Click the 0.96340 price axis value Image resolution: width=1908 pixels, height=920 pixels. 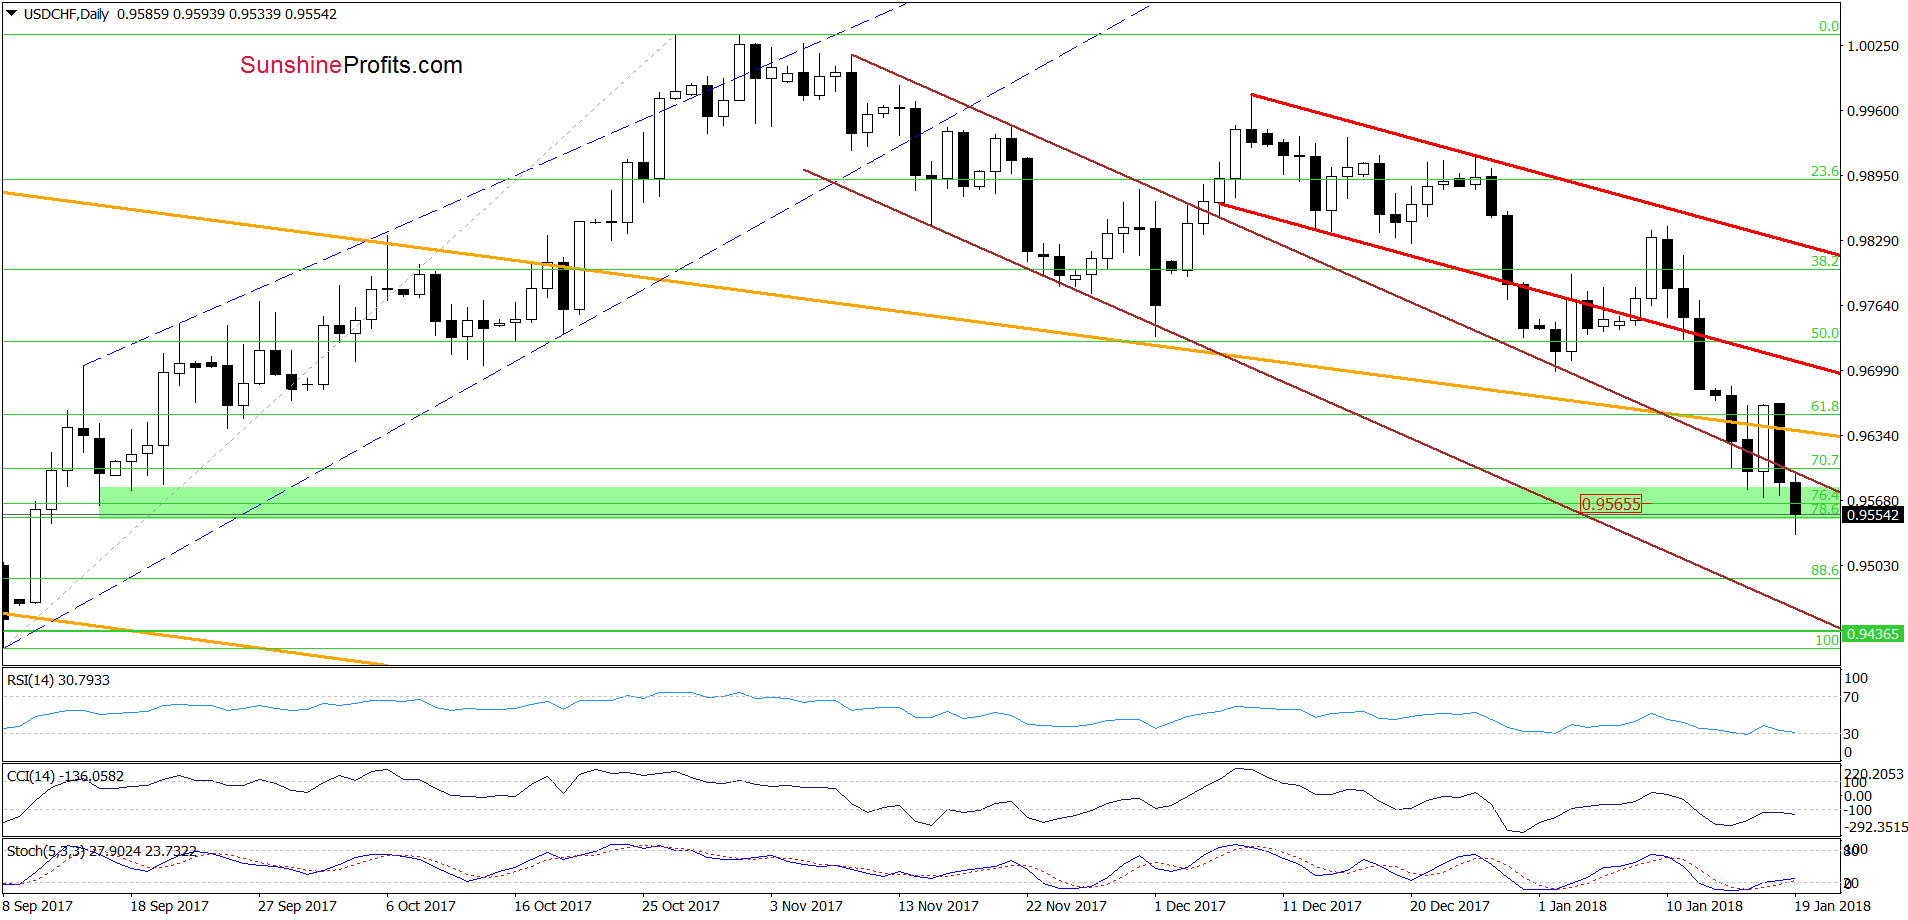[1872, 436]
